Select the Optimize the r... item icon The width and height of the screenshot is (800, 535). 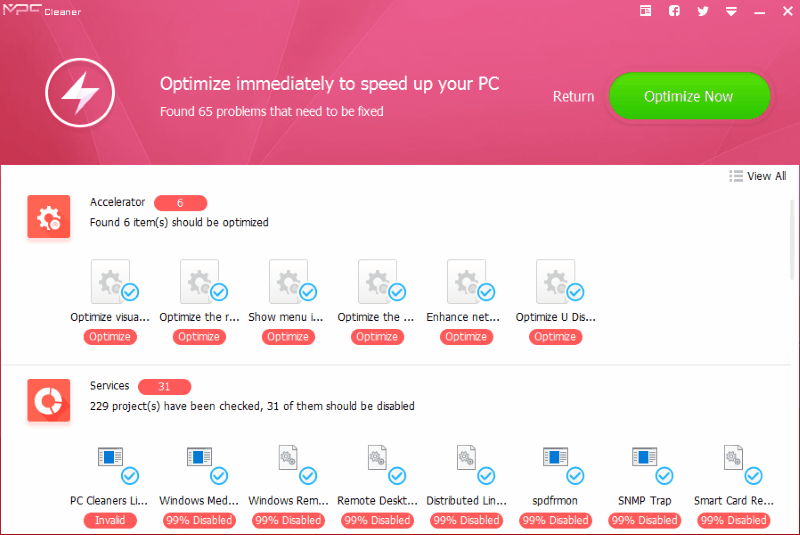199,281
